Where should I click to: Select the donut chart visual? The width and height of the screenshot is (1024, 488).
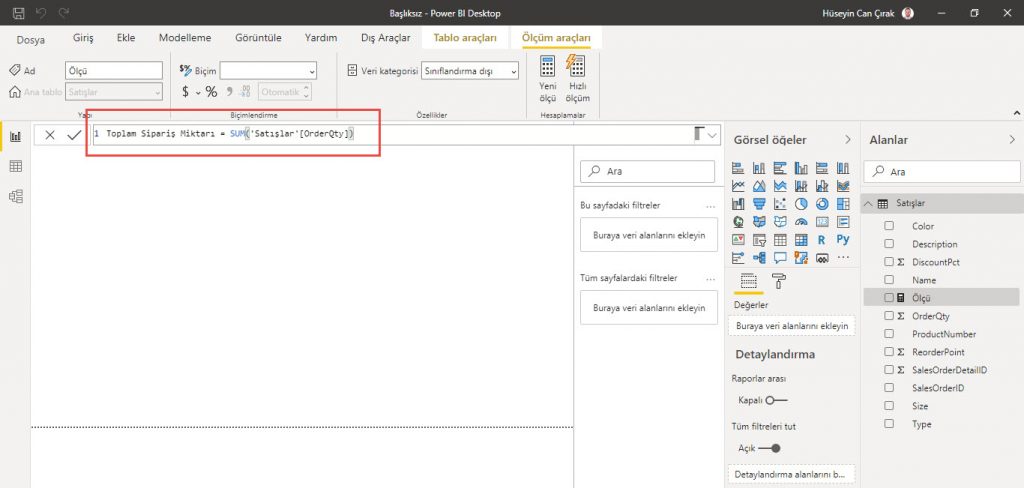point(822,204)
